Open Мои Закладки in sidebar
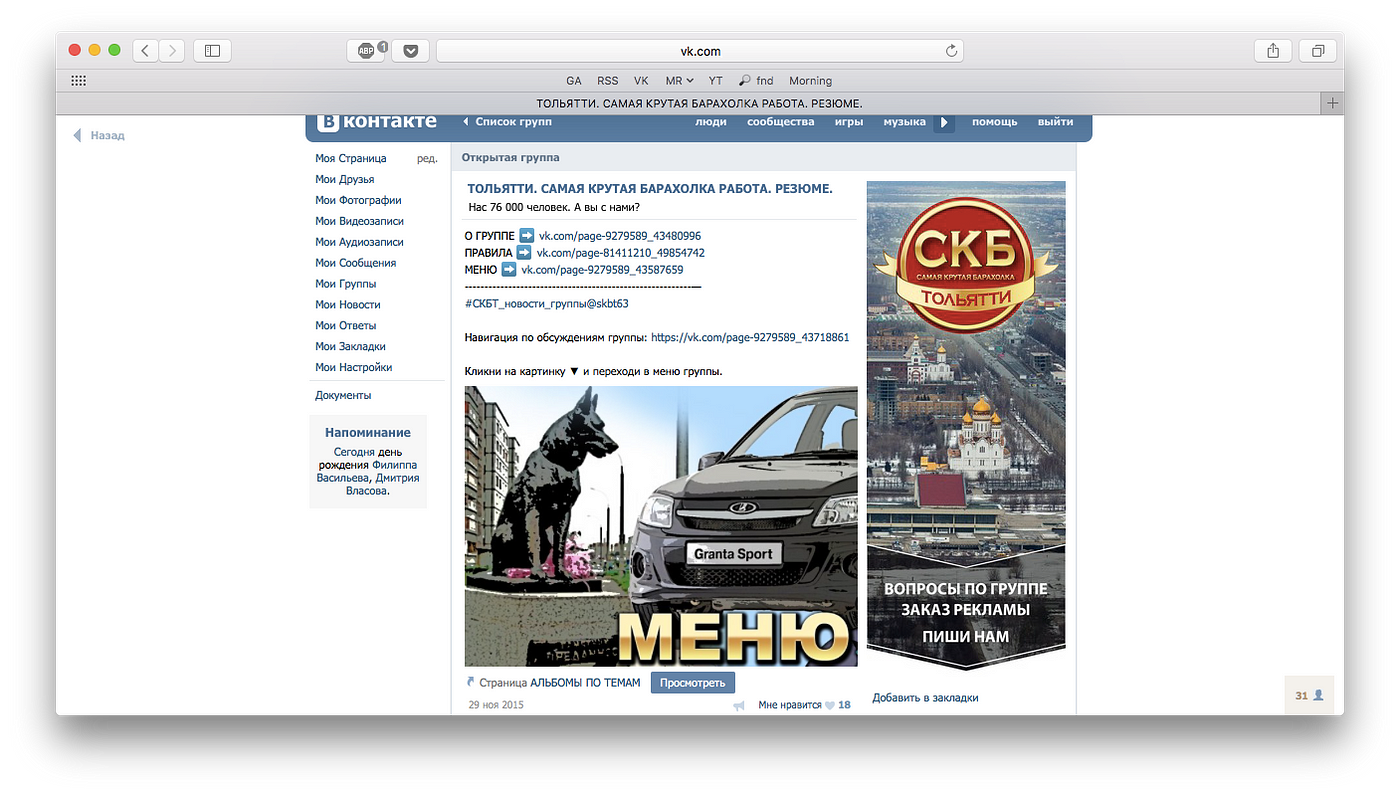Image resolution: width=1400 pixels, height=795 pixels. click(x=350, y=347)
